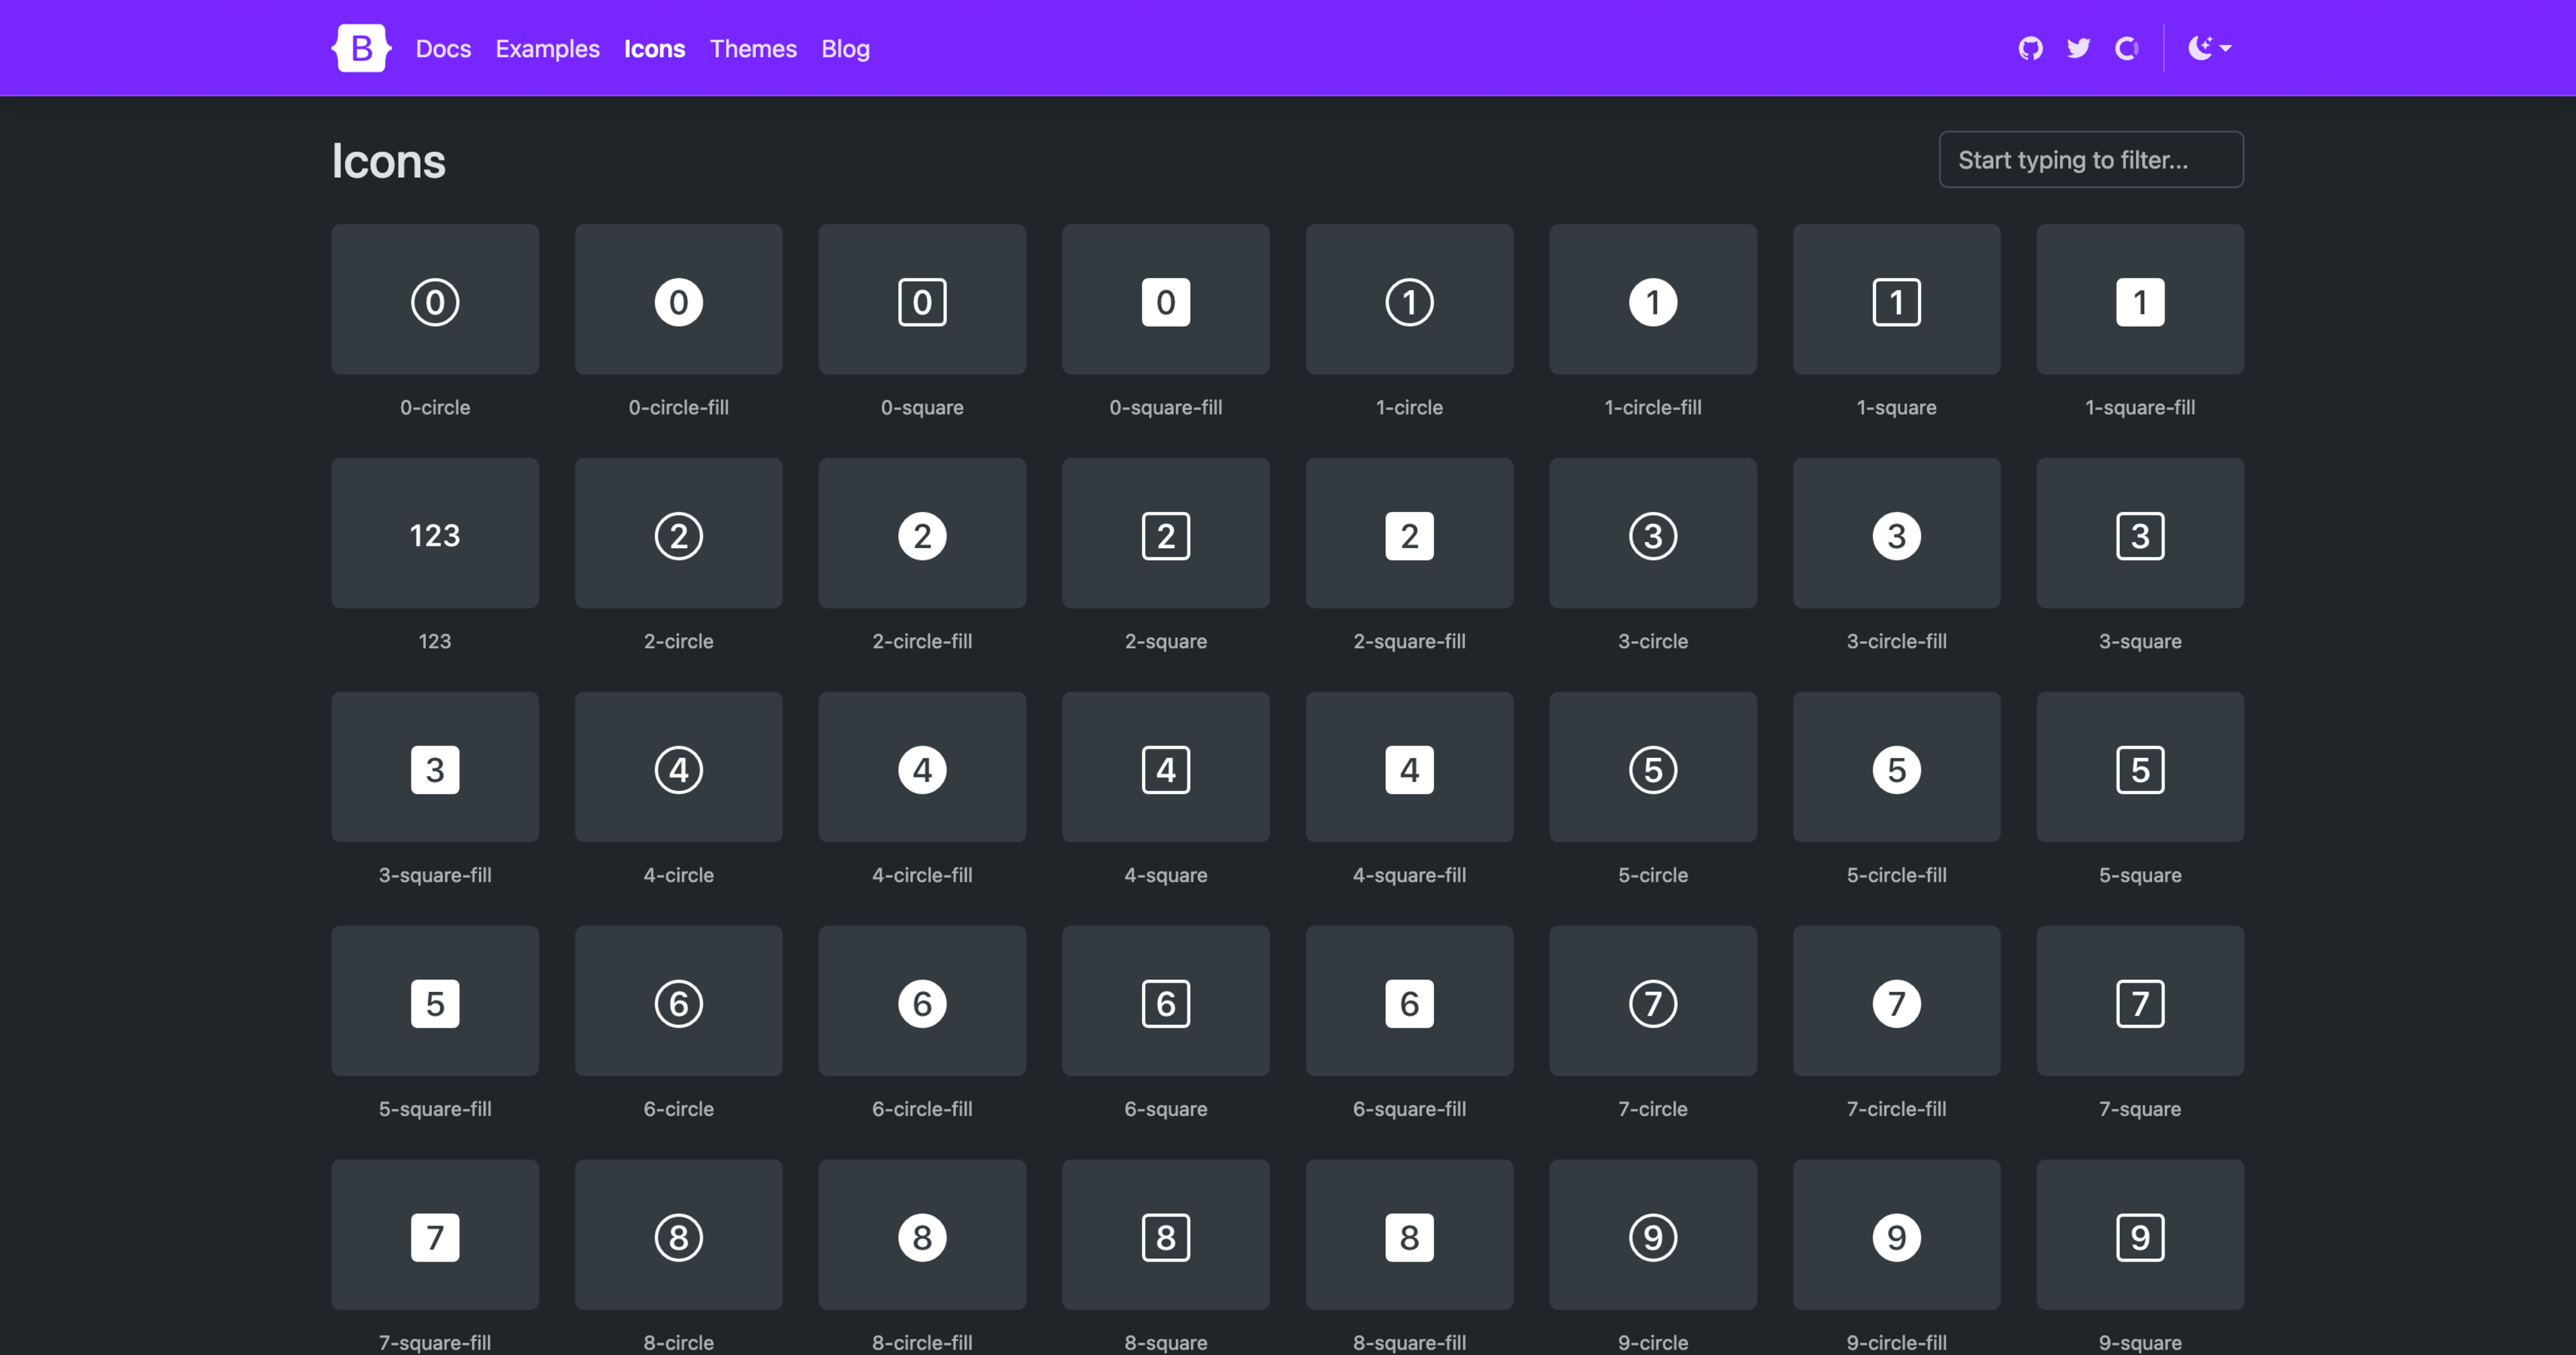
Task: Open the 5-circle icon tile
Action: 1653,767
